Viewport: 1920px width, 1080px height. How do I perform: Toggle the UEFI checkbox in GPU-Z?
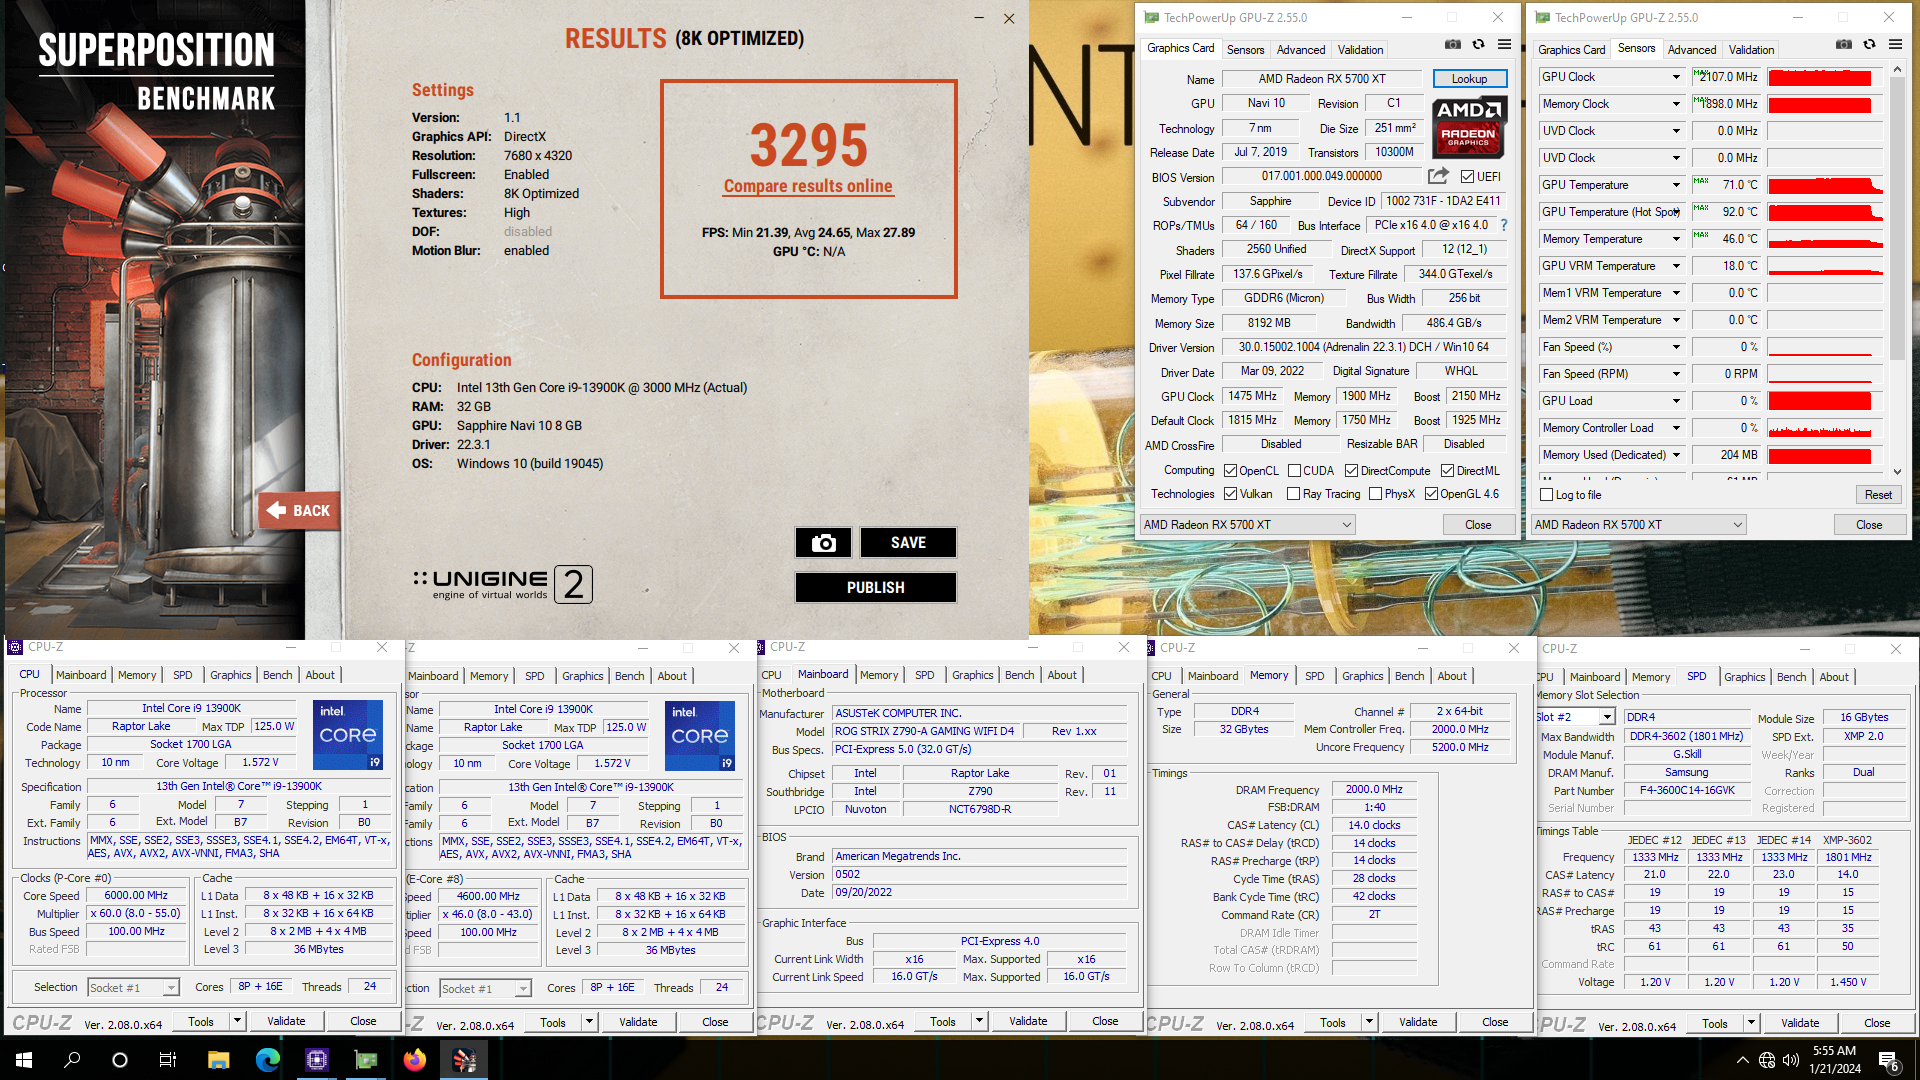(x=1467, y=177)
